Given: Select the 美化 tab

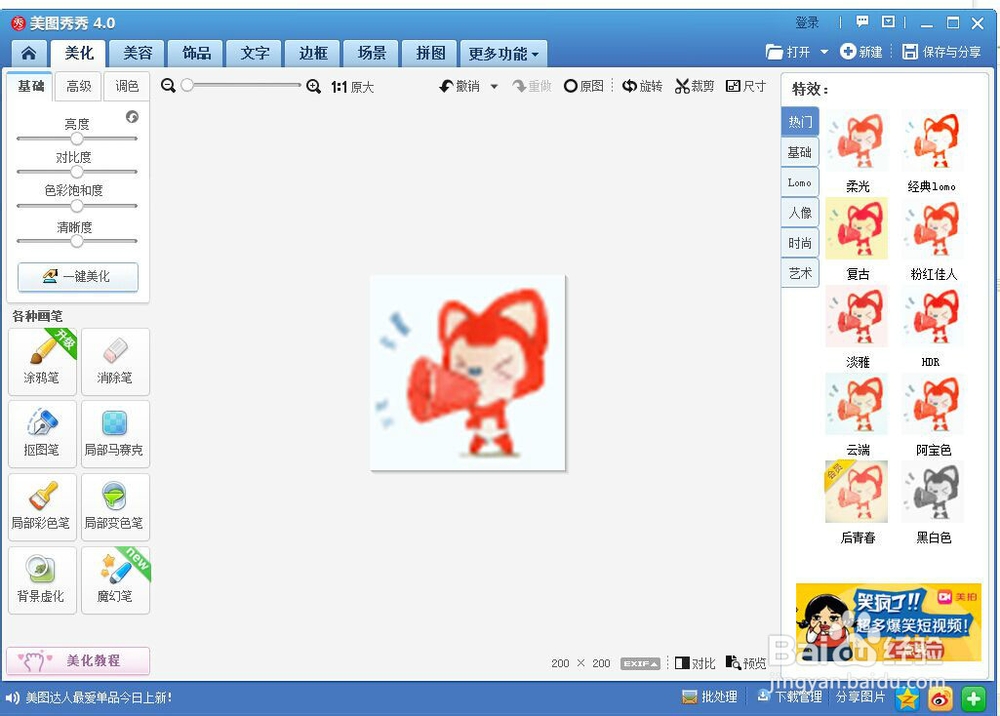Looking at the screenshot, I should [79, 53].
